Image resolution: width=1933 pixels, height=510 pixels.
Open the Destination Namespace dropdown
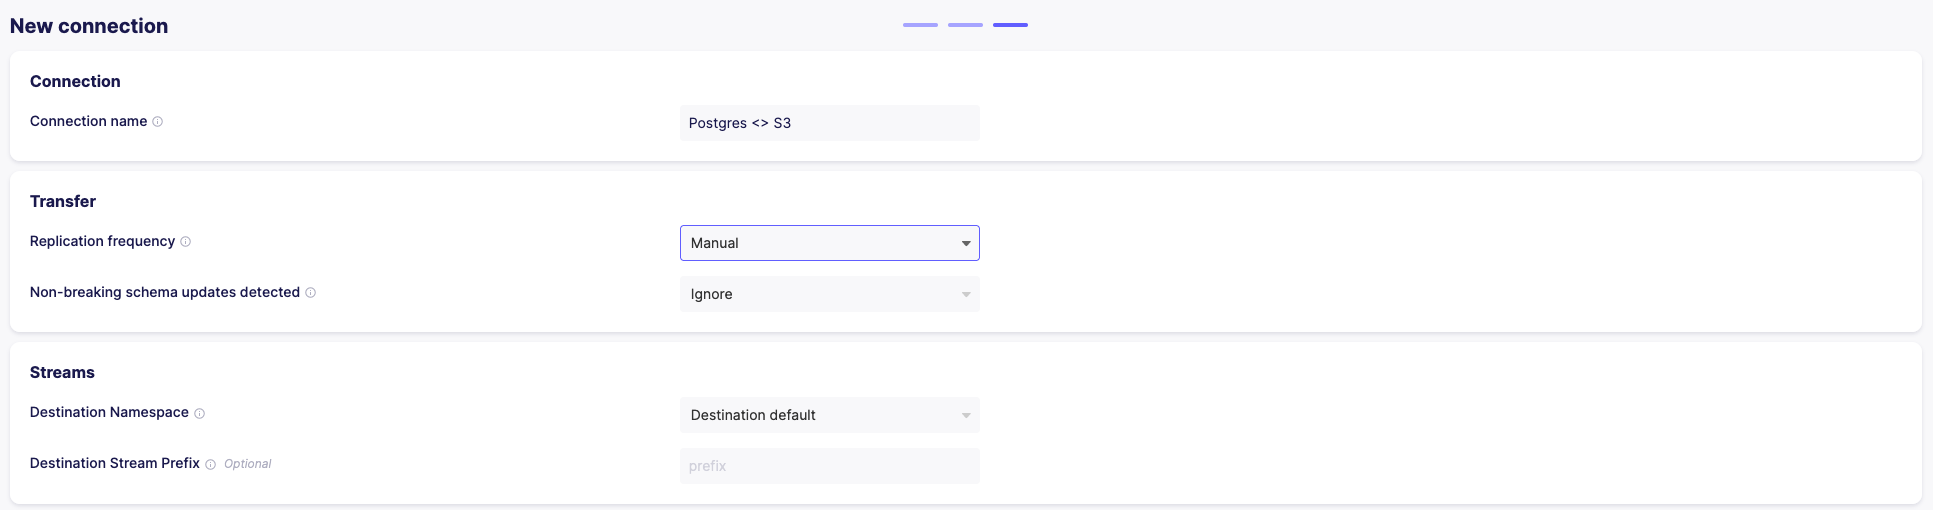[829, 415]
